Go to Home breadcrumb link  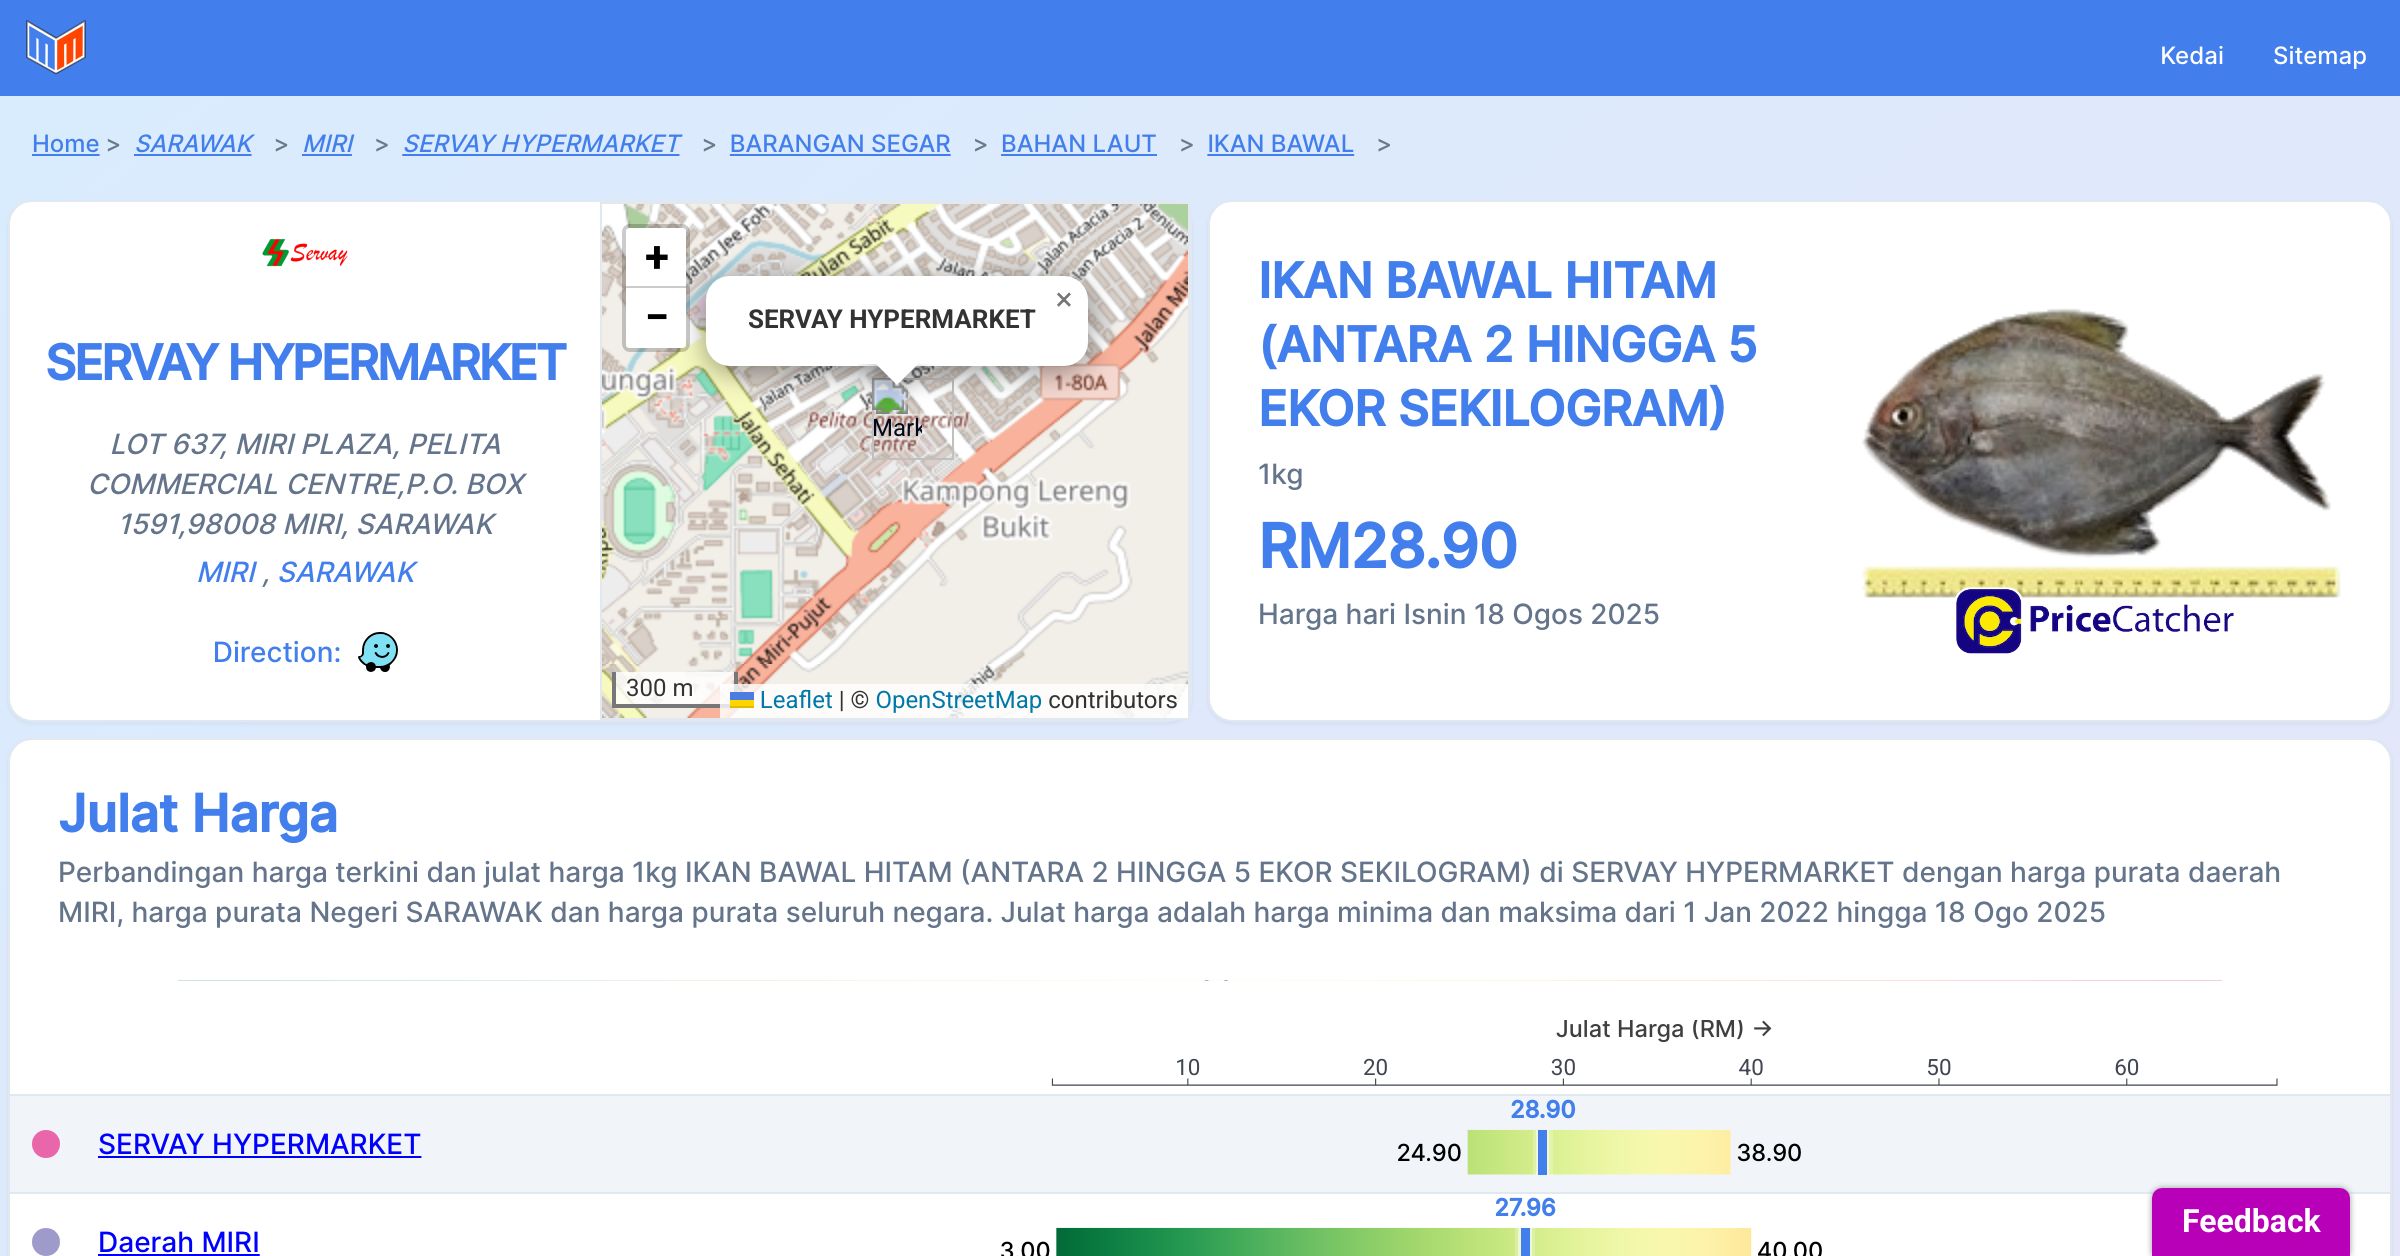[65, 144]
